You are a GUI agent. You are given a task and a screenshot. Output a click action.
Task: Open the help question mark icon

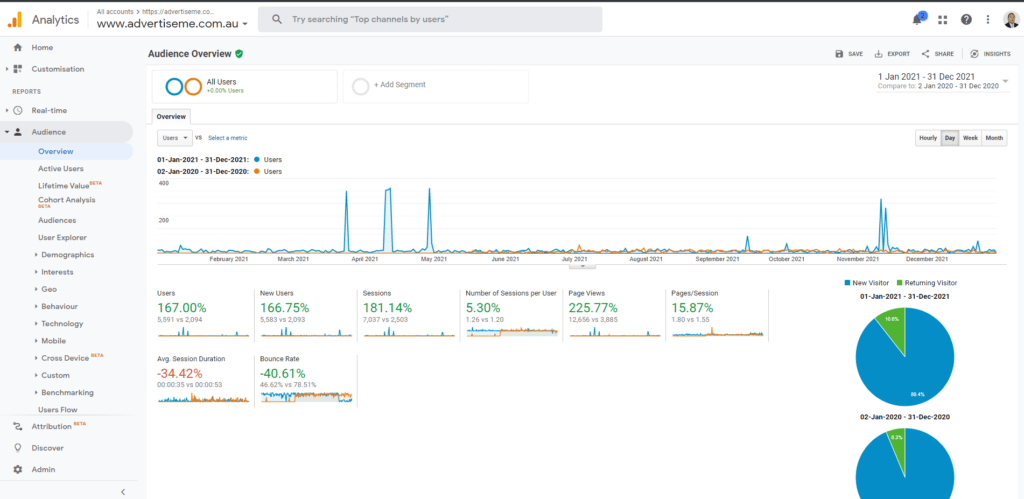click(x=966, y=20)
